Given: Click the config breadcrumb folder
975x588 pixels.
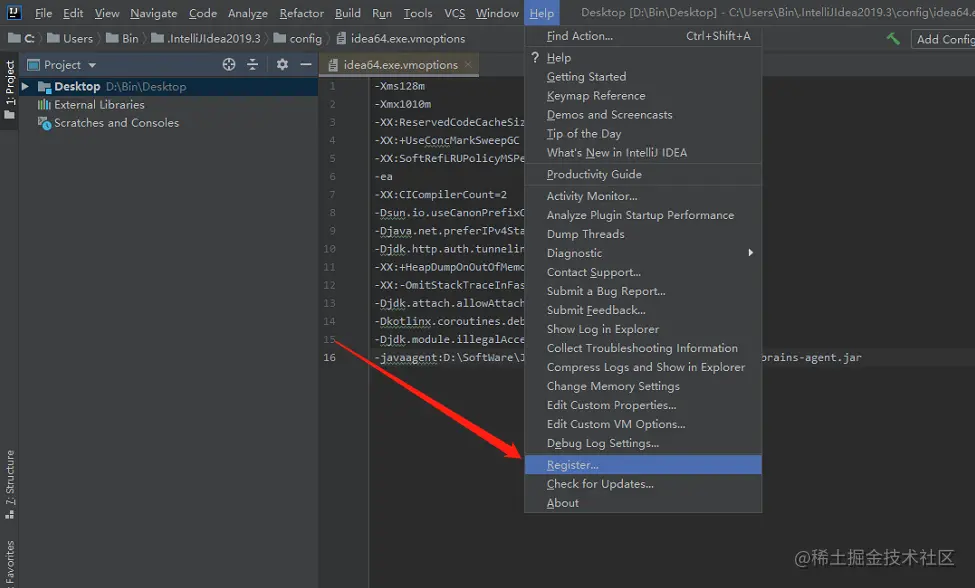Looking at the screenshot, I should pos(298,39).
